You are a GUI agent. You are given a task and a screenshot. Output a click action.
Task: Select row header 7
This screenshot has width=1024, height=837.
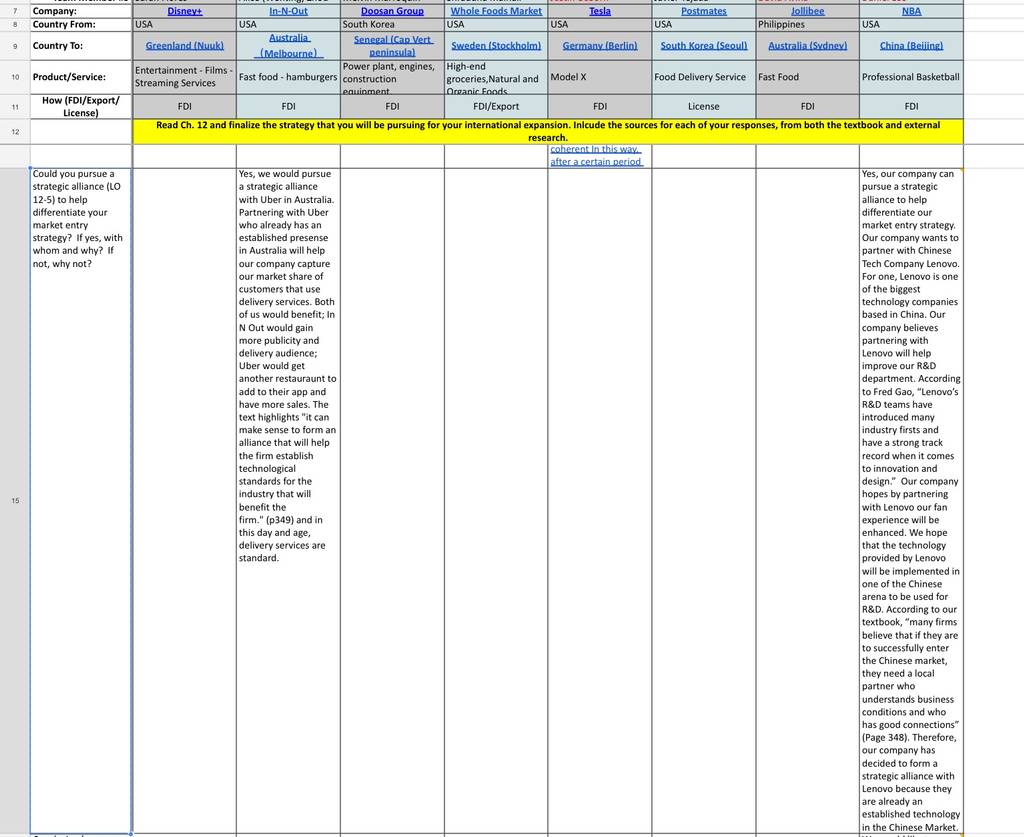(x=15, y=11)
